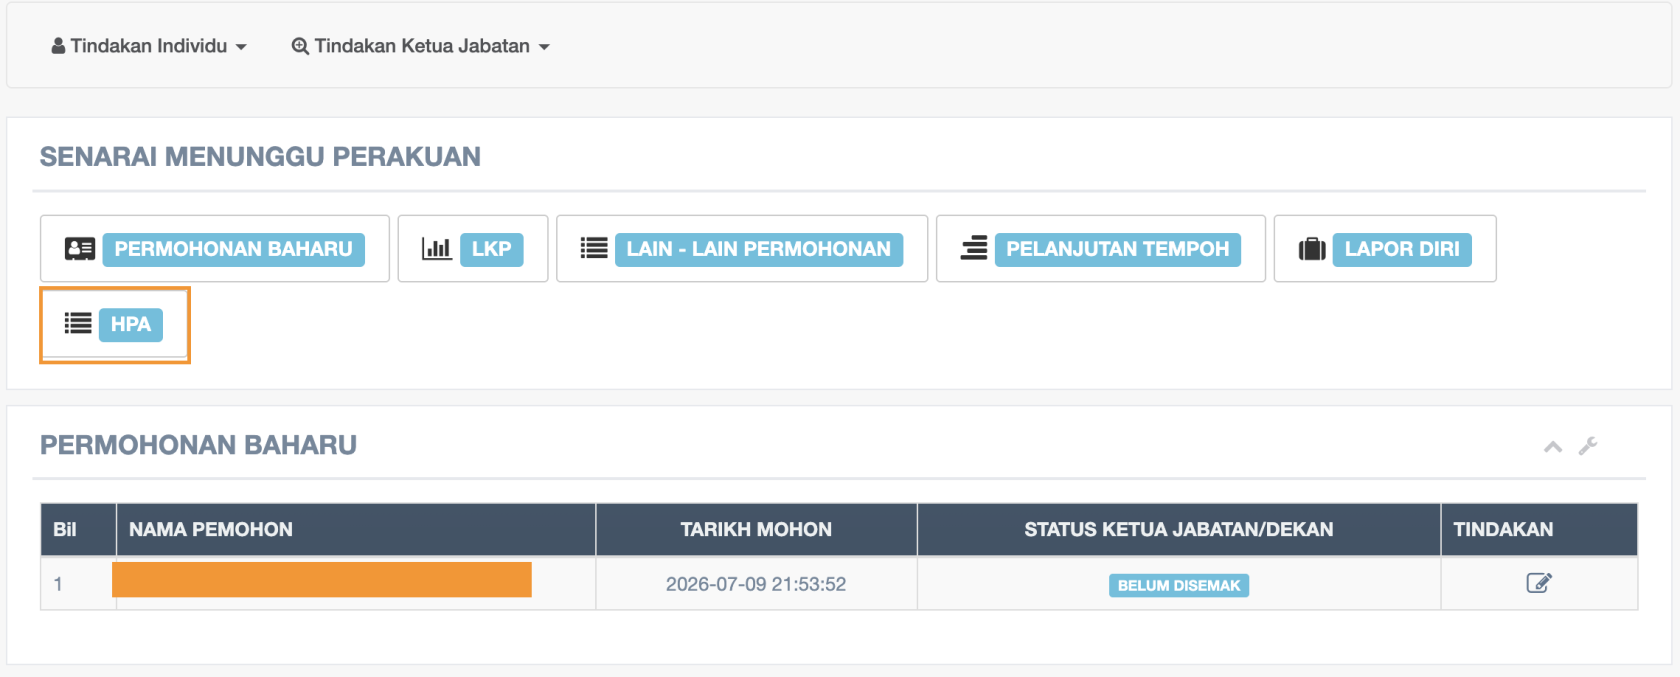The width and height of the screenshot is (1680, 677).
Task: Click the SENARAI MENUNGGU PERAKUAN heading
Action: pos(260,157)
